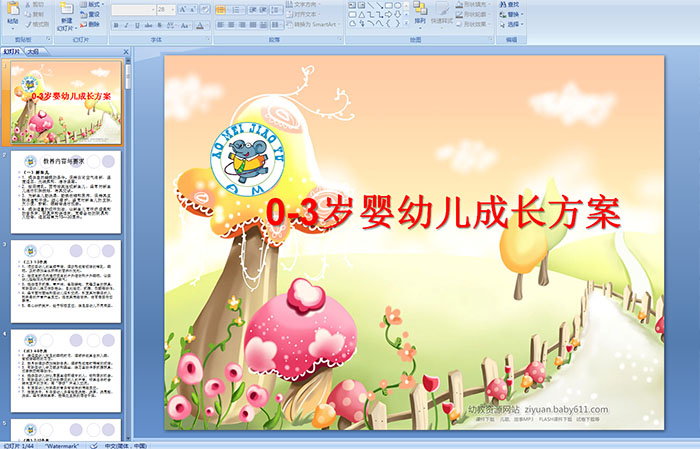Screen dimensions: 700x449
Task: Click the slide title 0-3岁婴幼儿成长方案
Action: (443, 212)
